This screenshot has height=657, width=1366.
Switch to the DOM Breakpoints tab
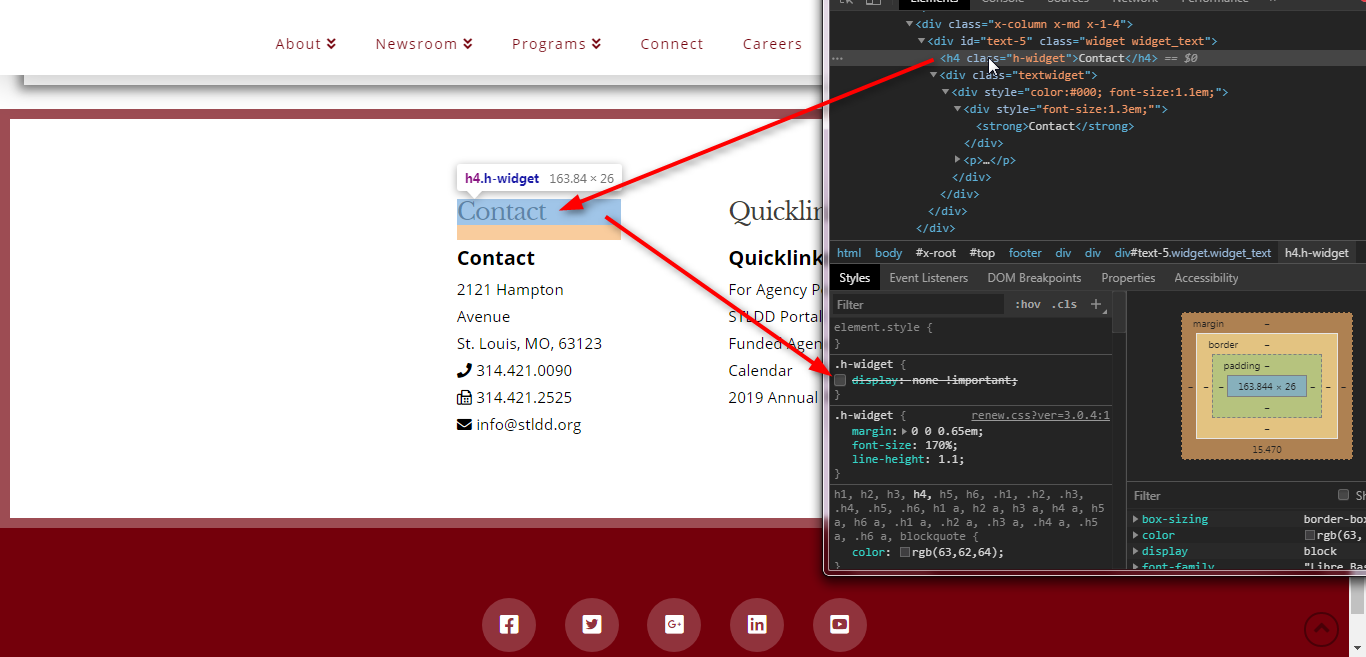(1034, 278)
